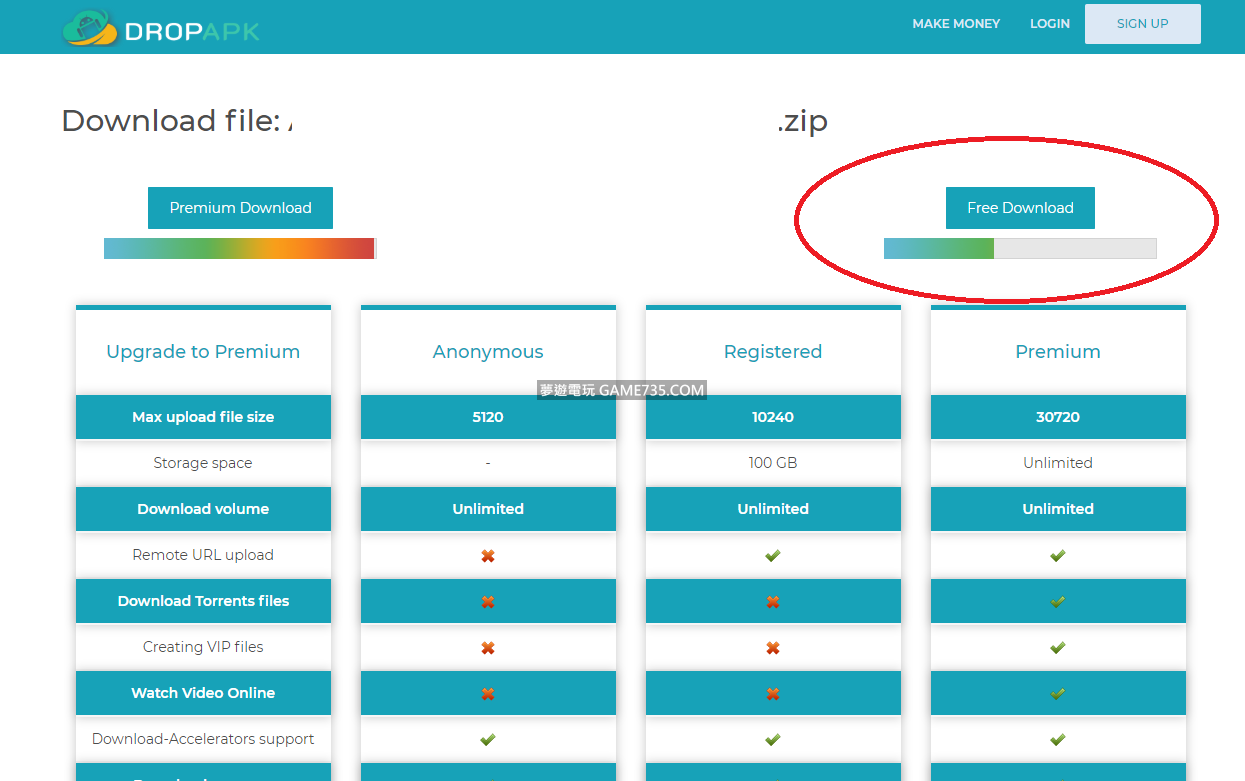Image resolution: width=1245 pixels, height=781 pixels.
Task: Click the Max upload file size row label
Action: (x=203, y=417)
